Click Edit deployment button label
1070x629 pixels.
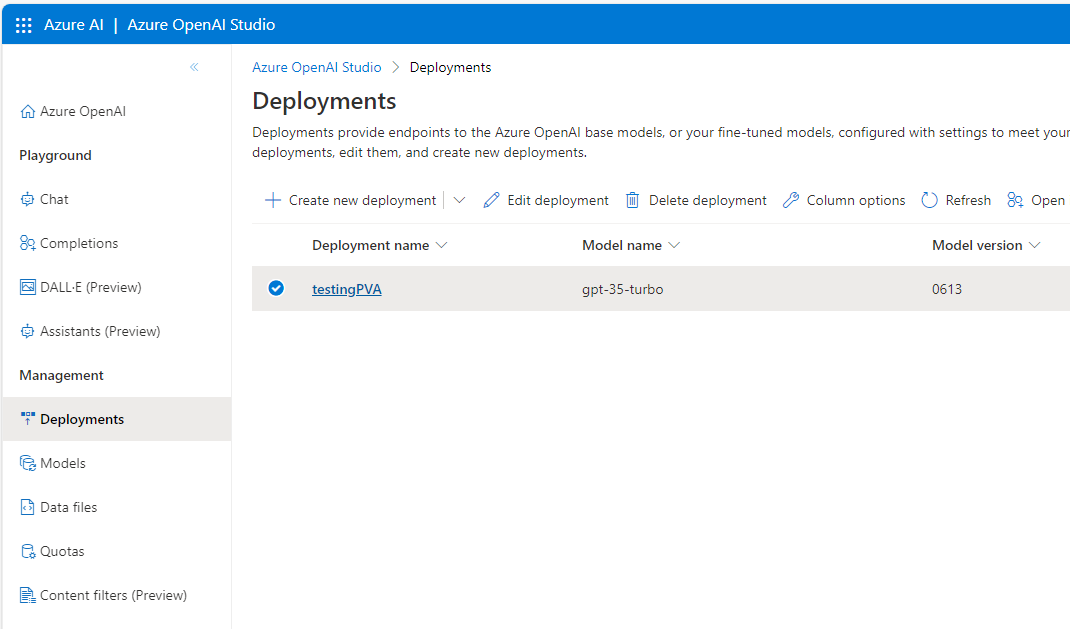coord(558,200)
